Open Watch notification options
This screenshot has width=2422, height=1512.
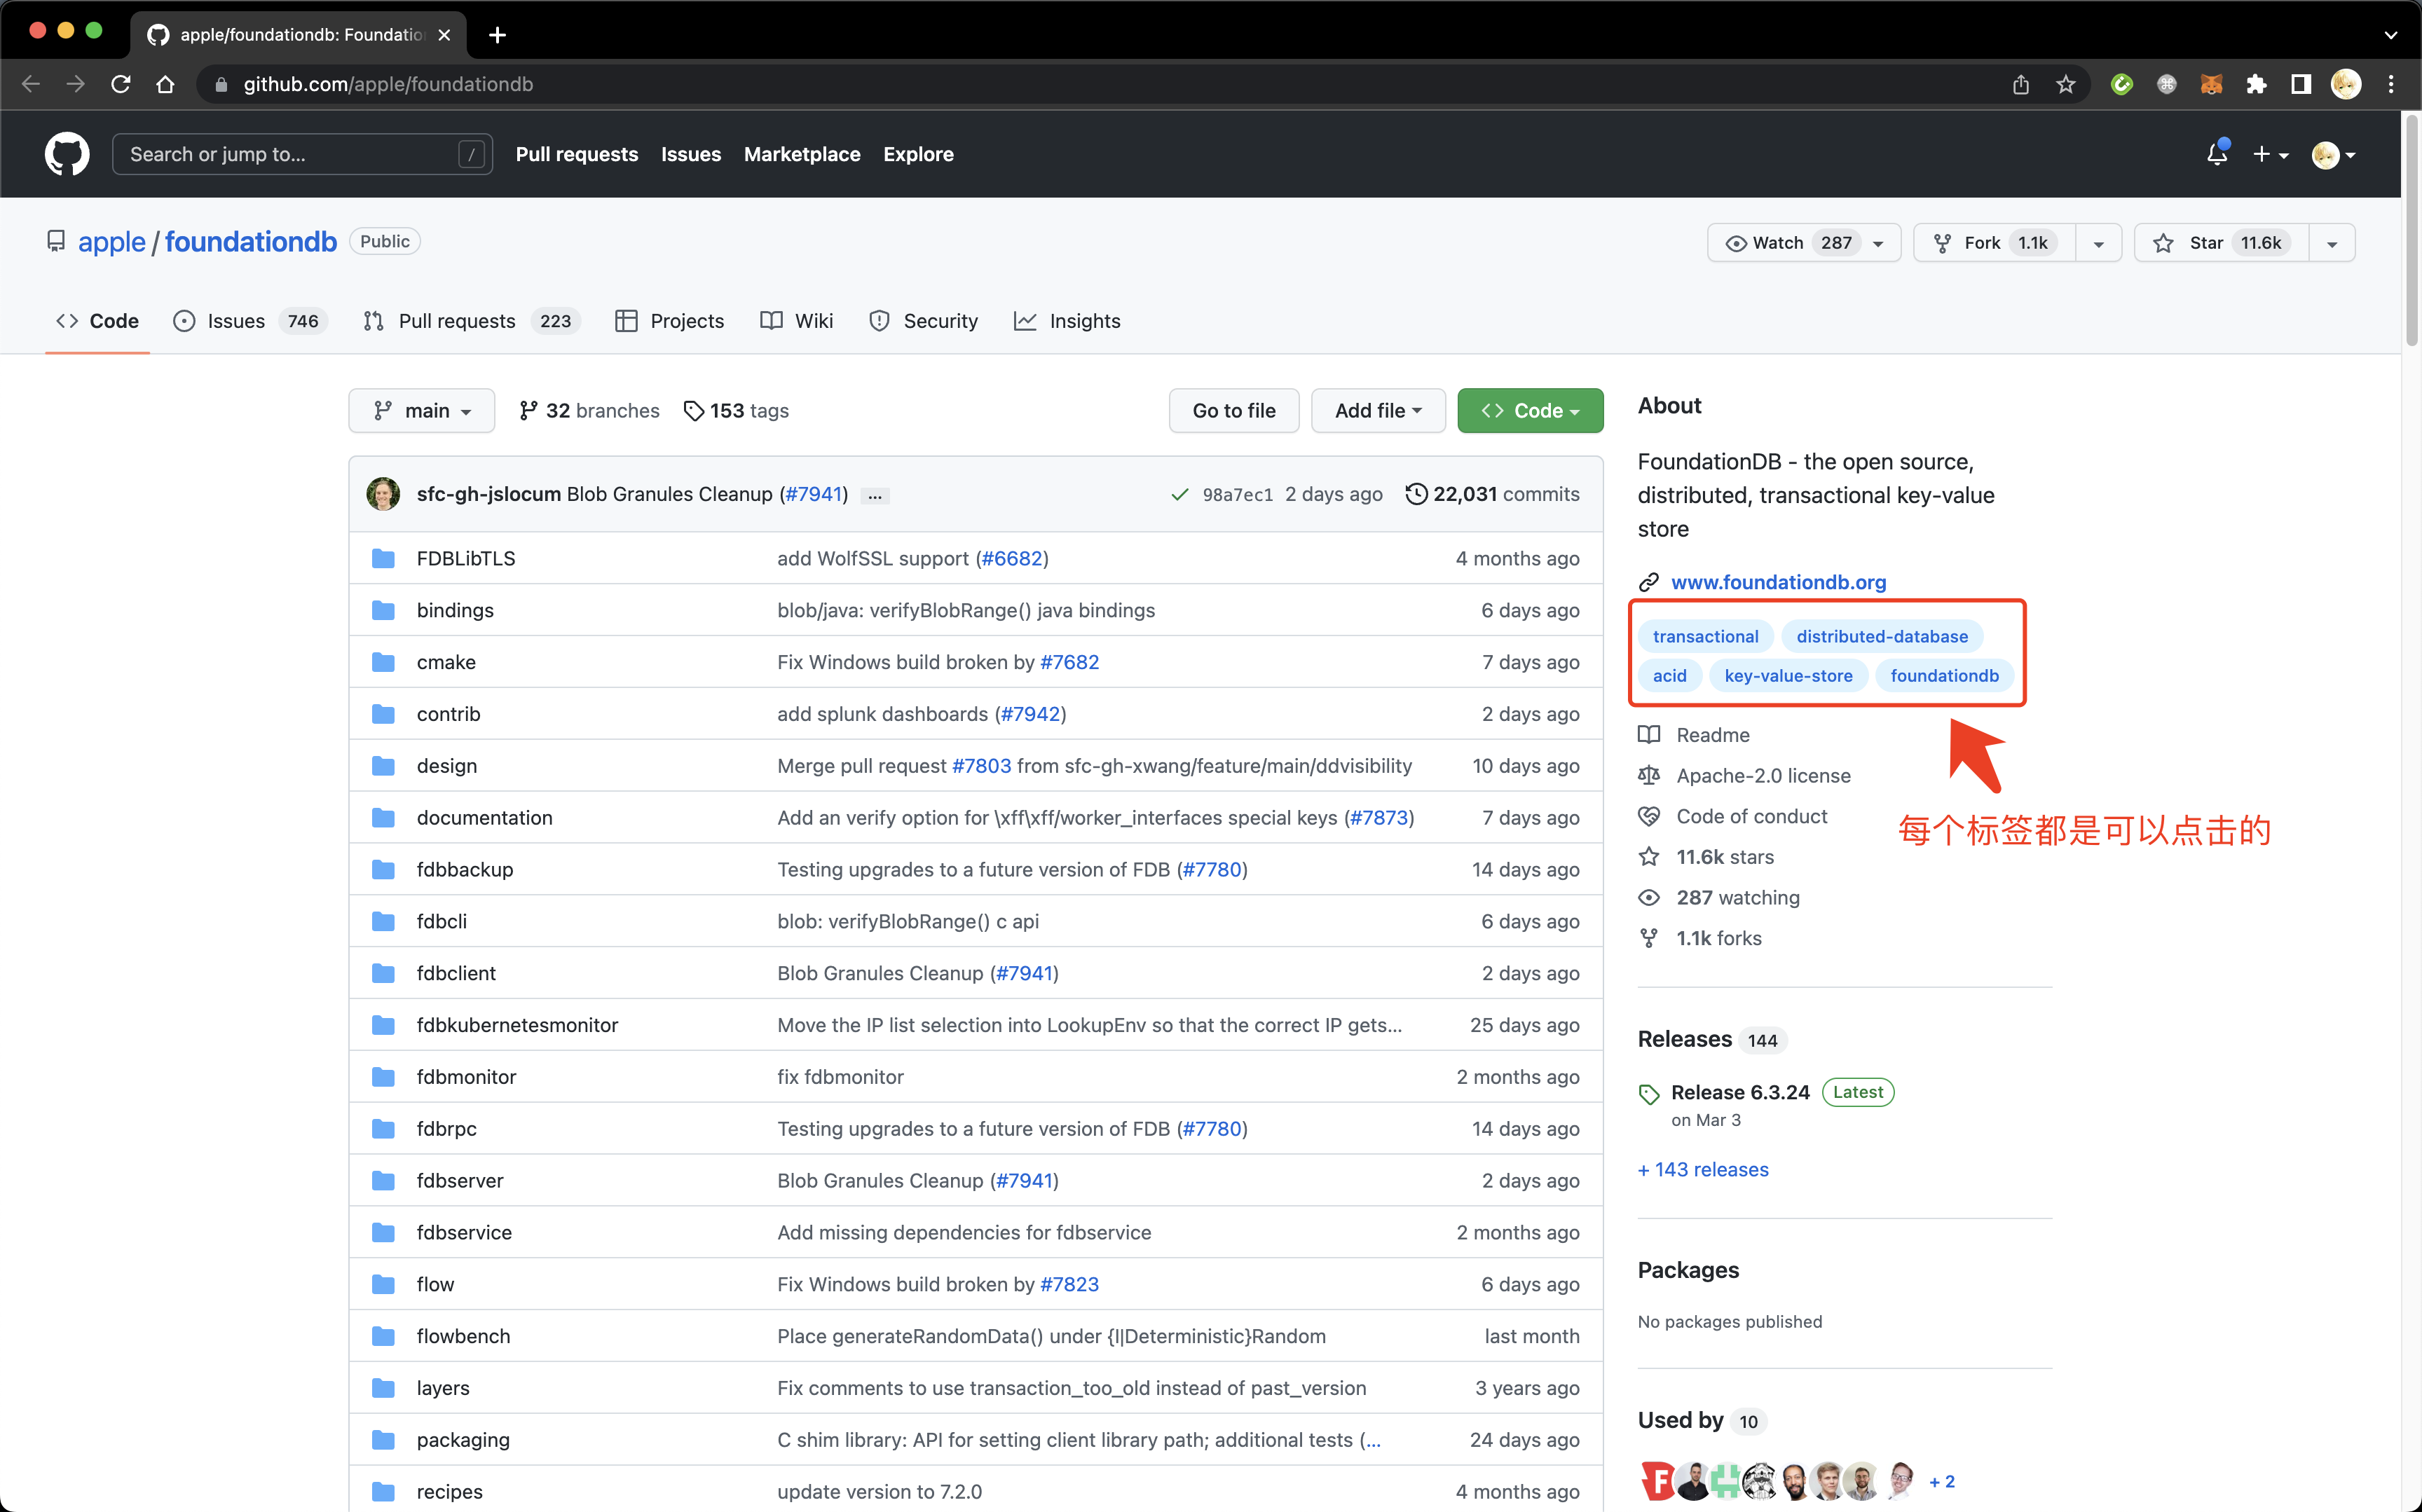pos(1804,243)
